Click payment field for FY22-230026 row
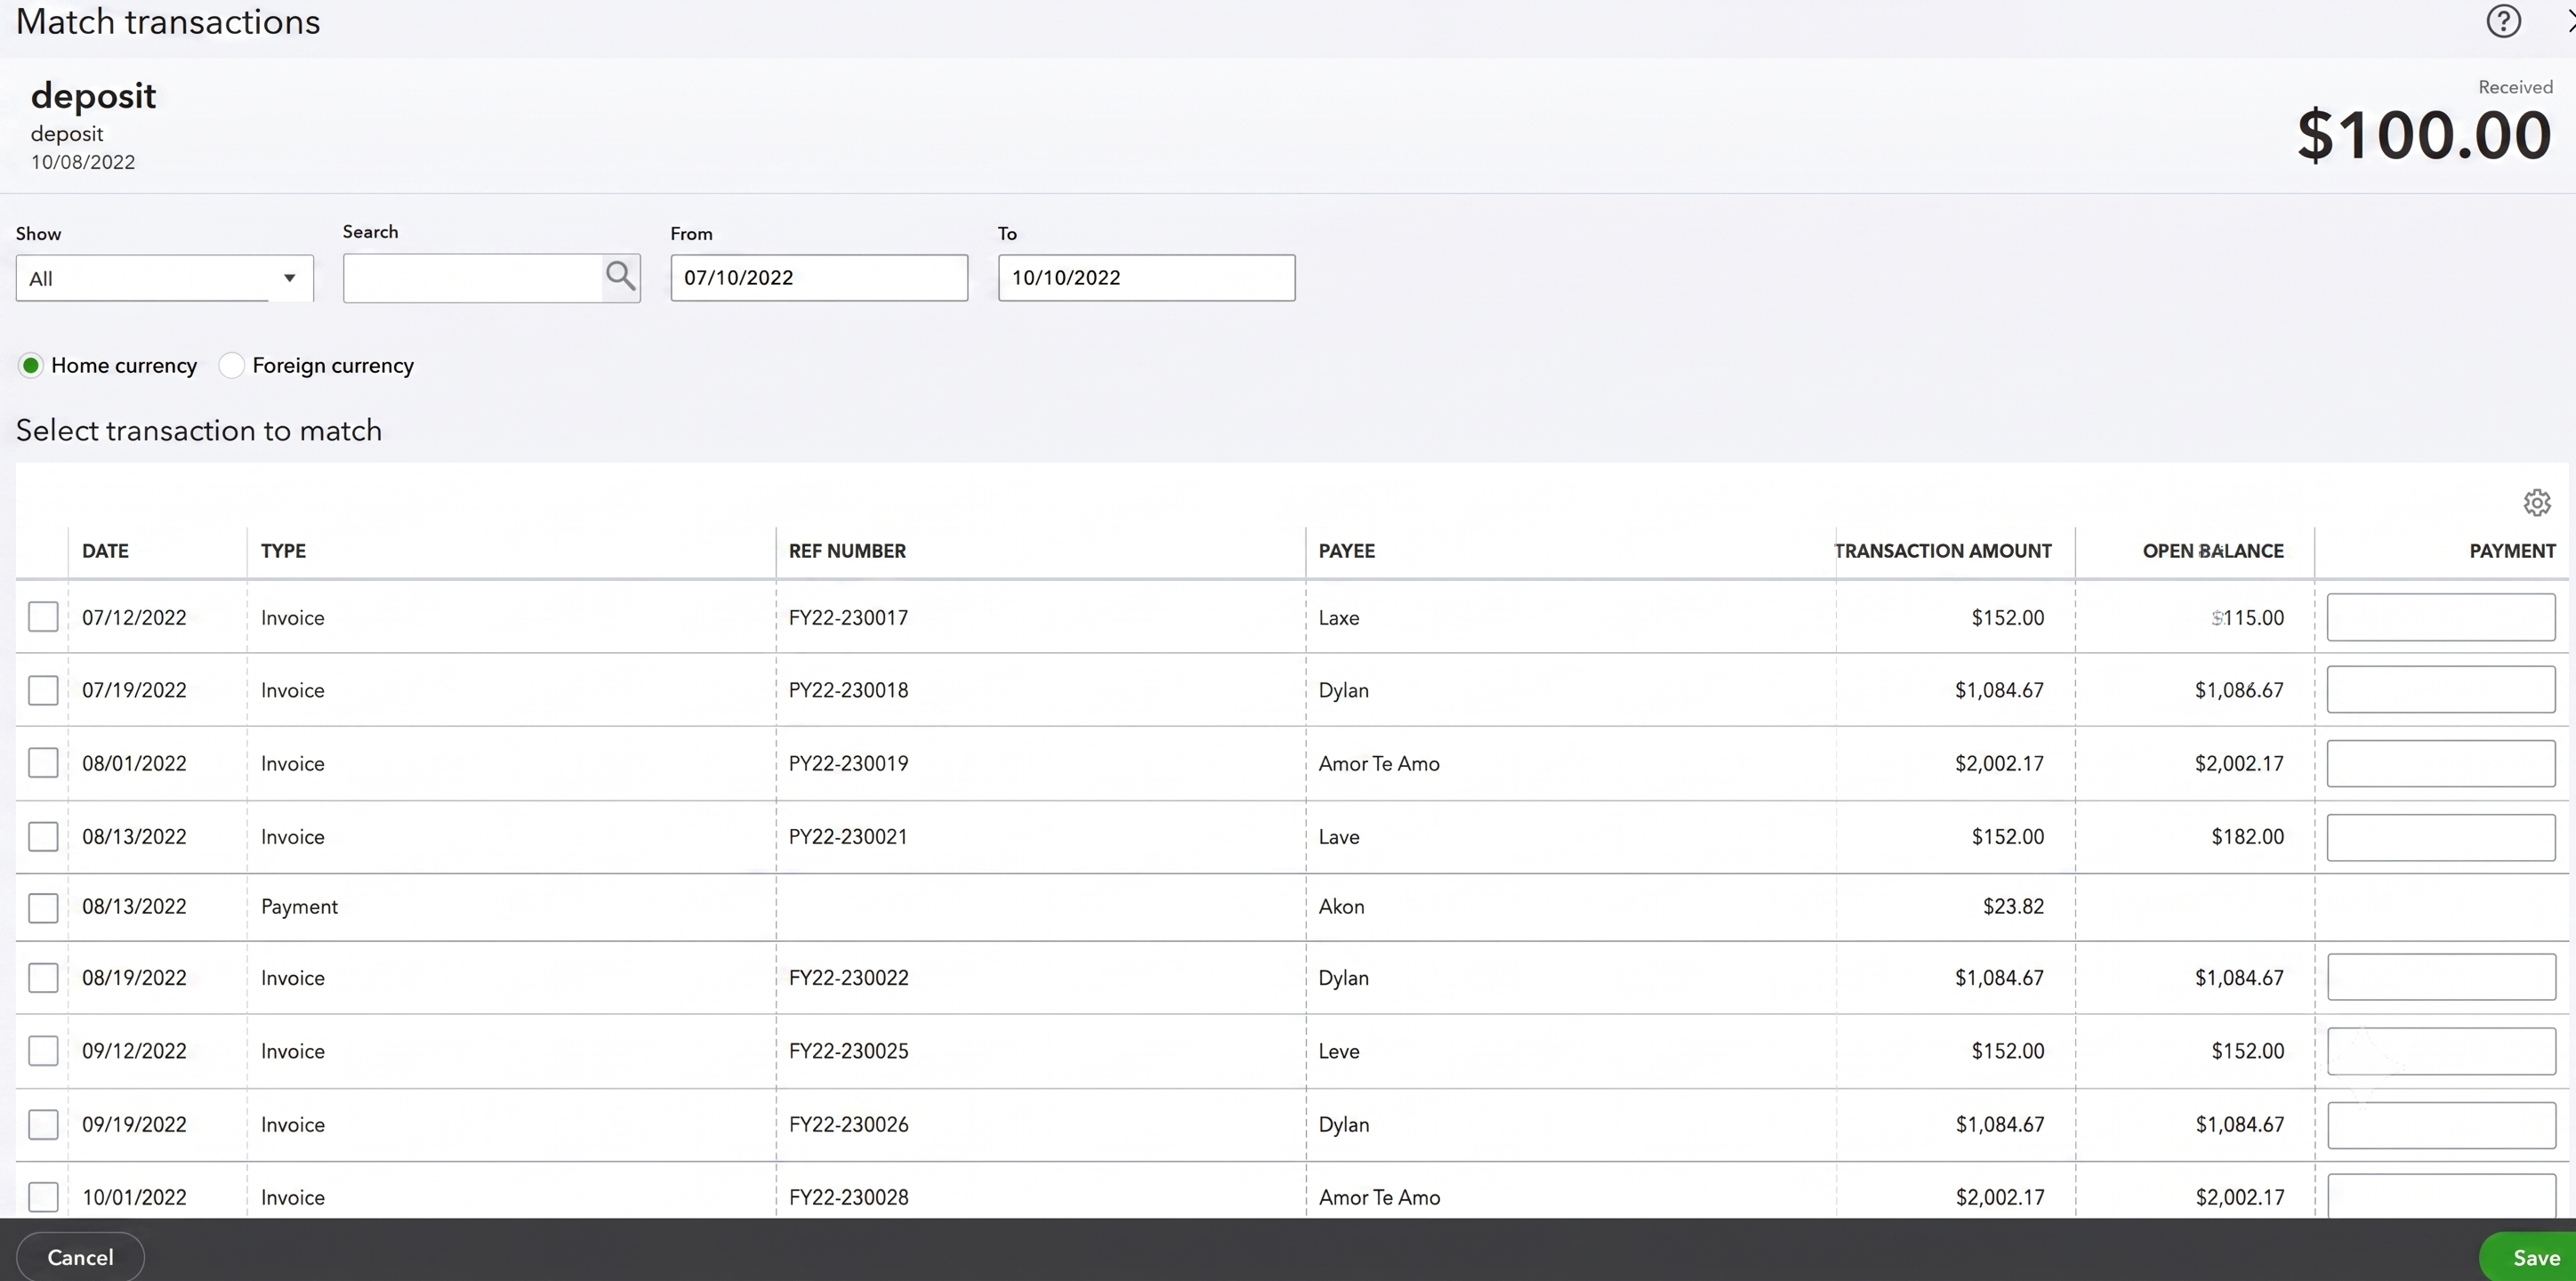The height and width of the screenshot is (1281, 2576). point(2441,1126)
